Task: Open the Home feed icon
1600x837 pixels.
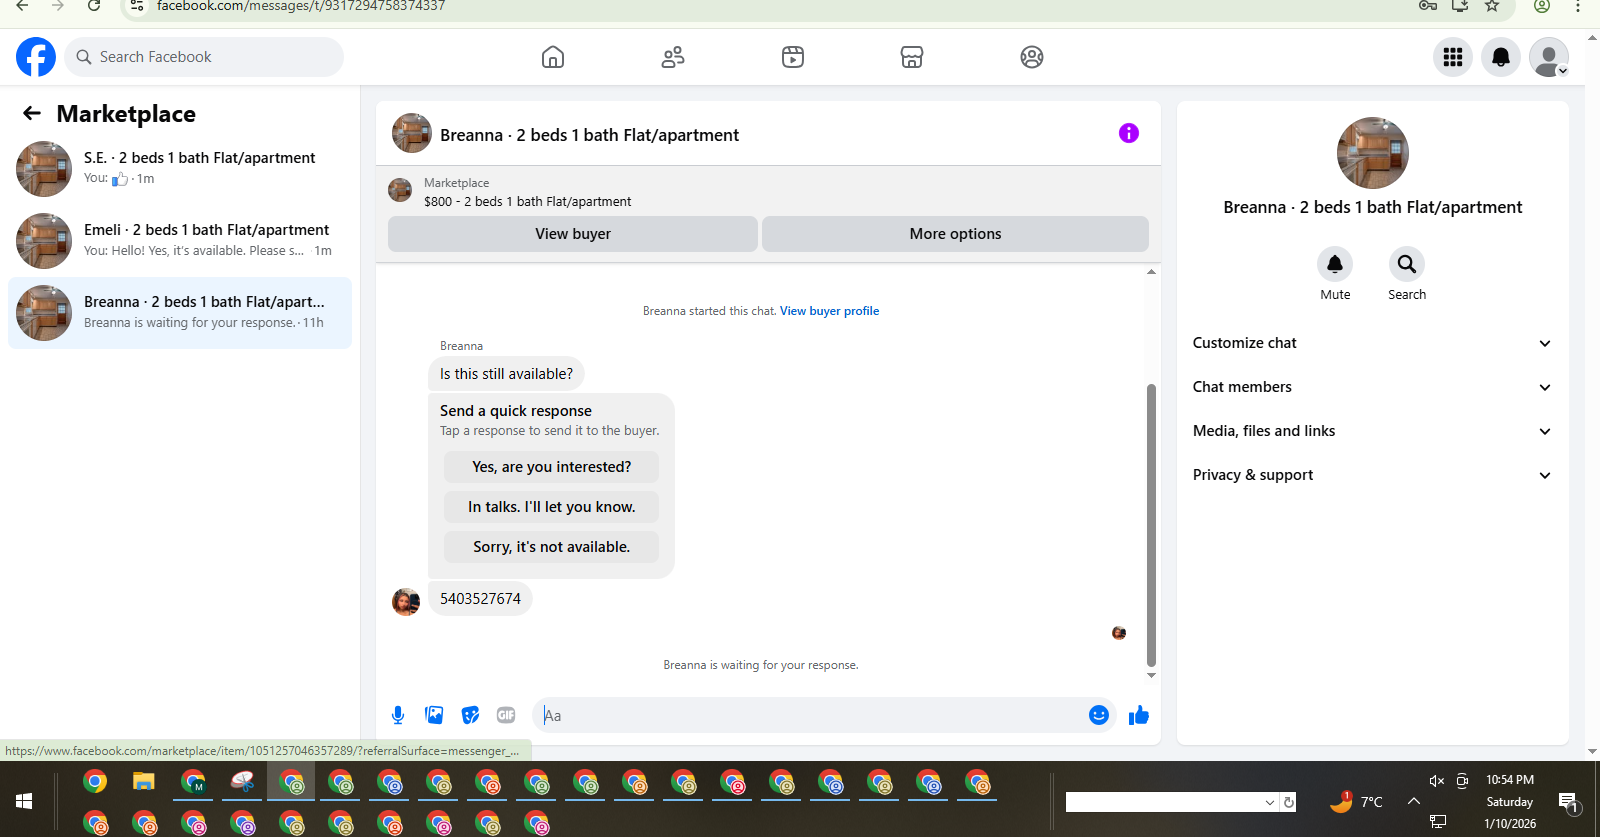Action: (x=553, y=57)
